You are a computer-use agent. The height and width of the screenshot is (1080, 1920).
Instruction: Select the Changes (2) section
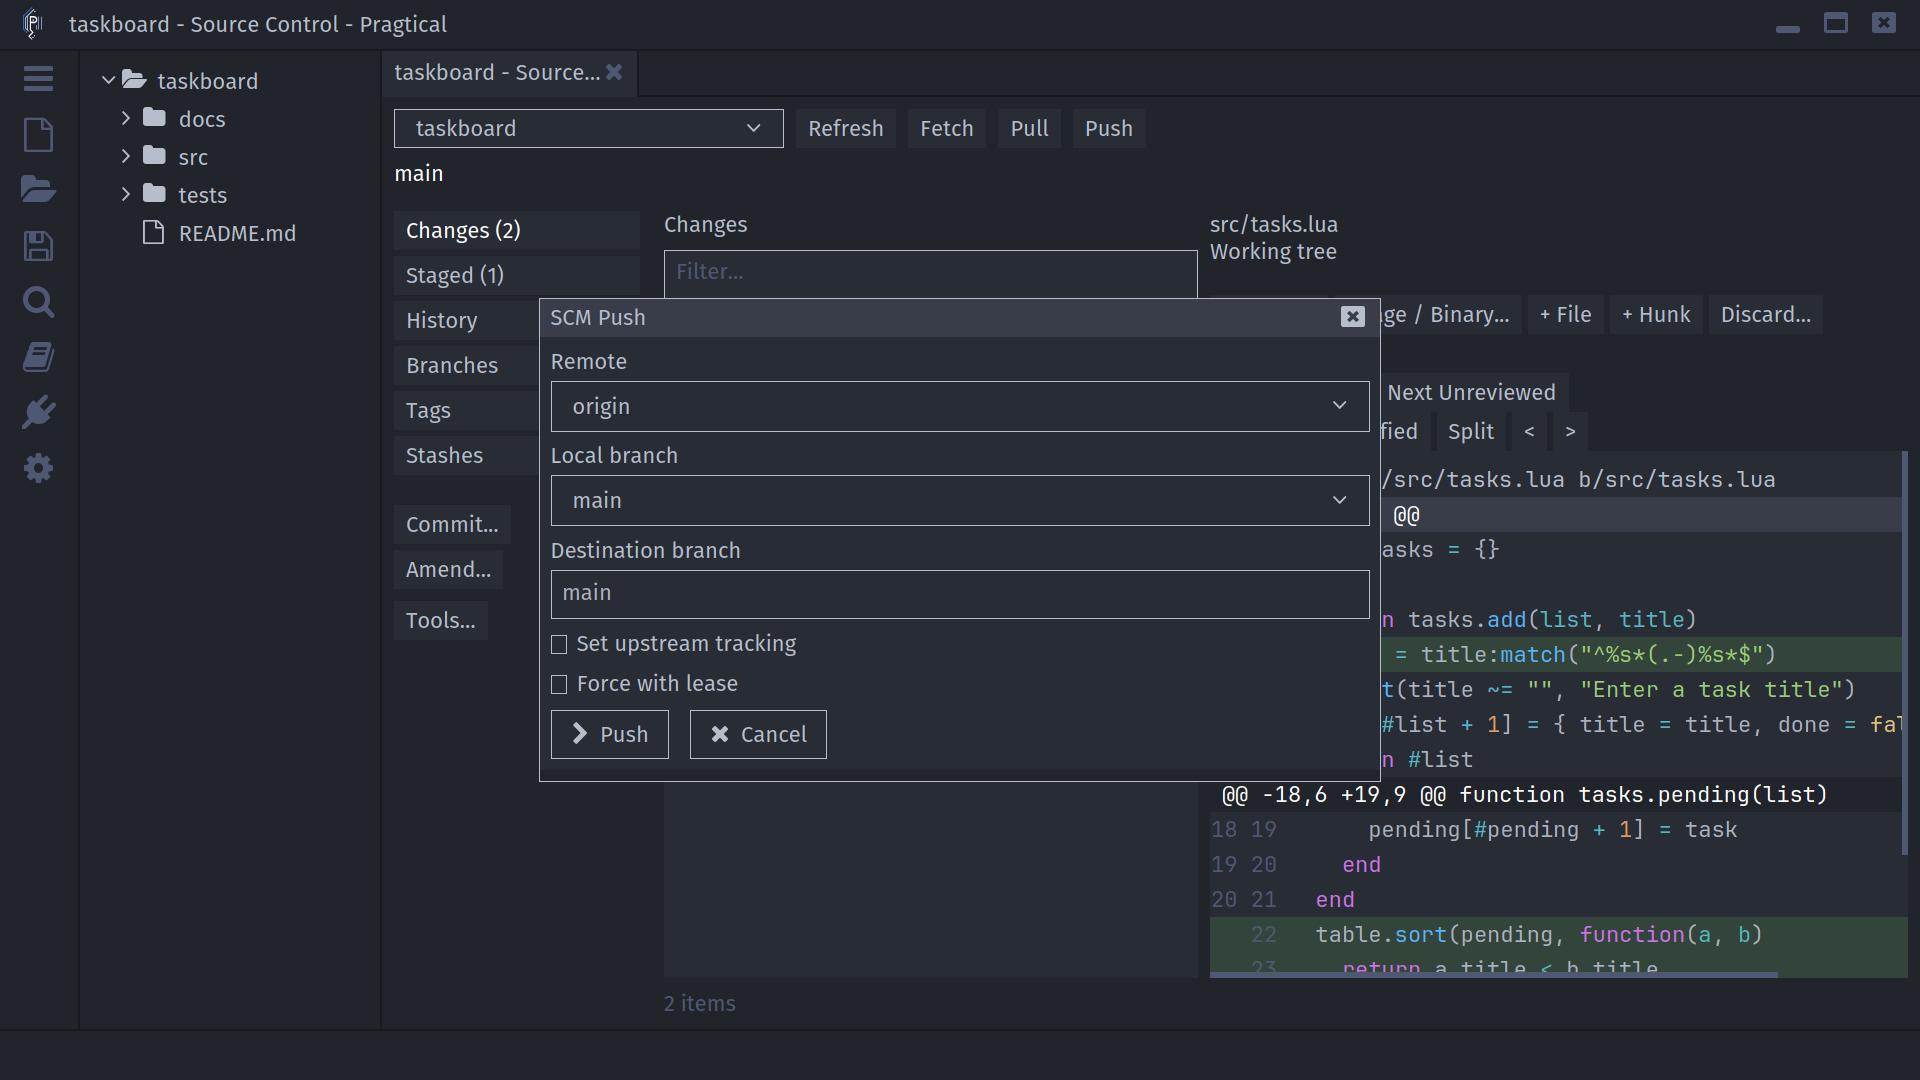click(x=516, y=230)
